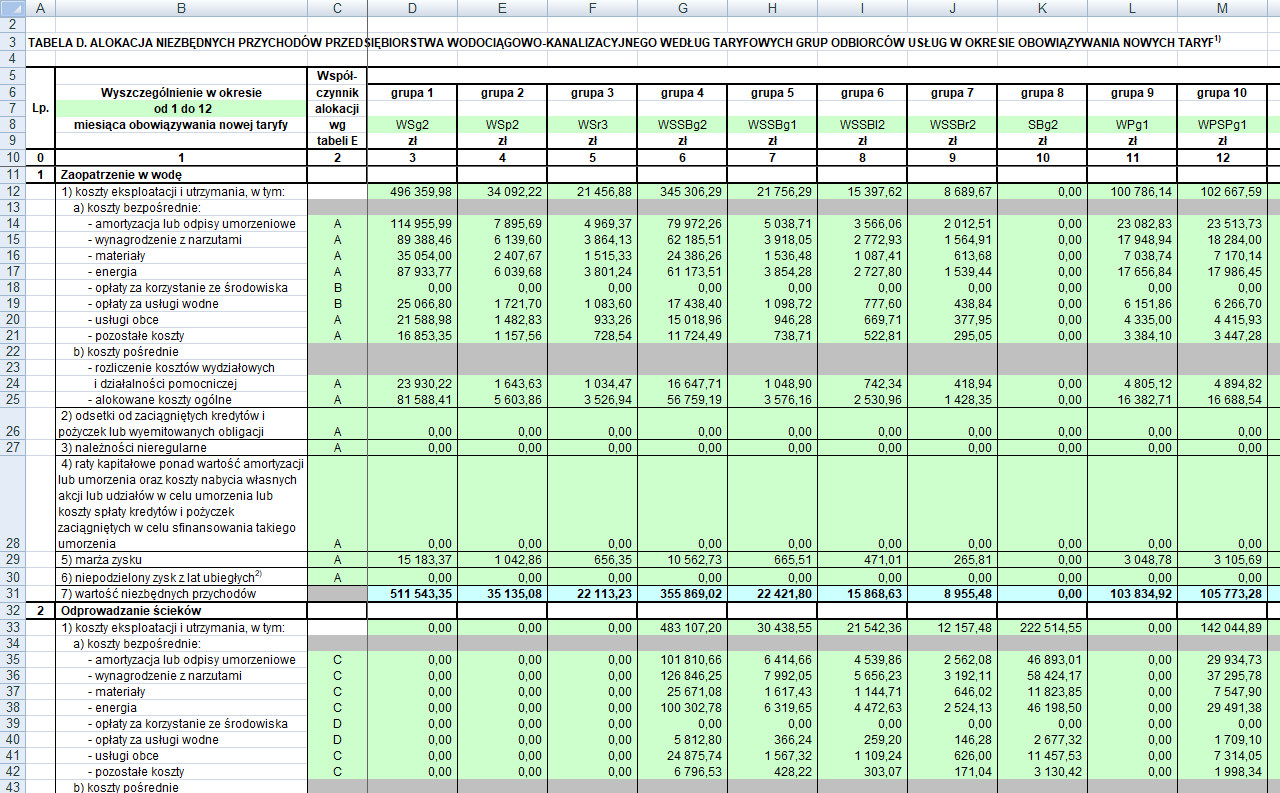Select the 'wartość niezbędnych przychodów' label cell
The width and height of the screenshot is (1280, 793).
click(181, 594)
